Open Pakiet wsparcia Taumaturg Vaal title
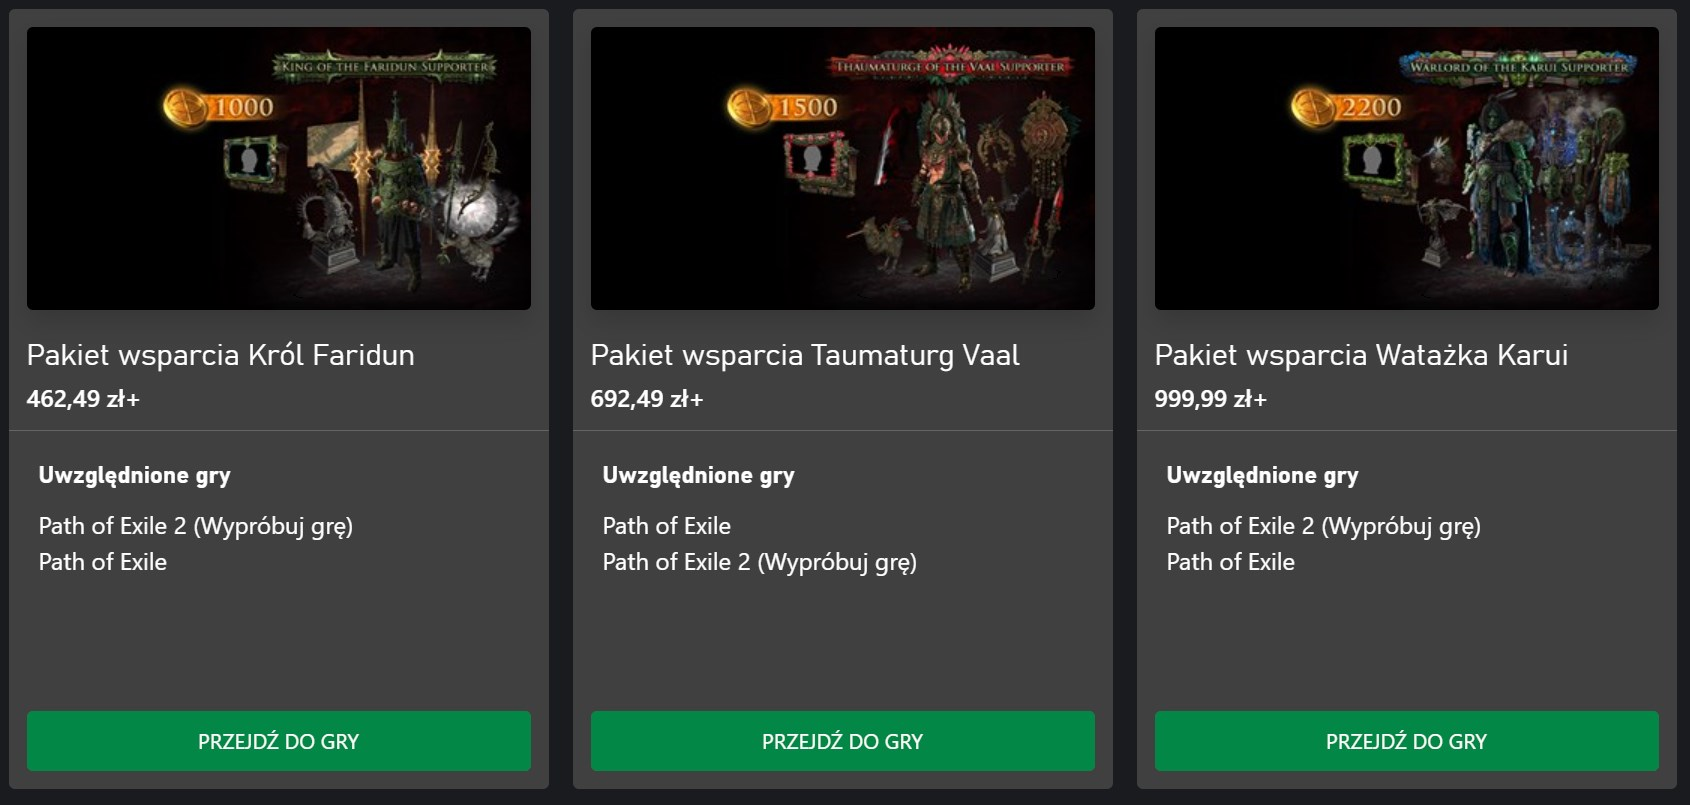This screenshot has height=805, width=1690. (x=805, y=355)
